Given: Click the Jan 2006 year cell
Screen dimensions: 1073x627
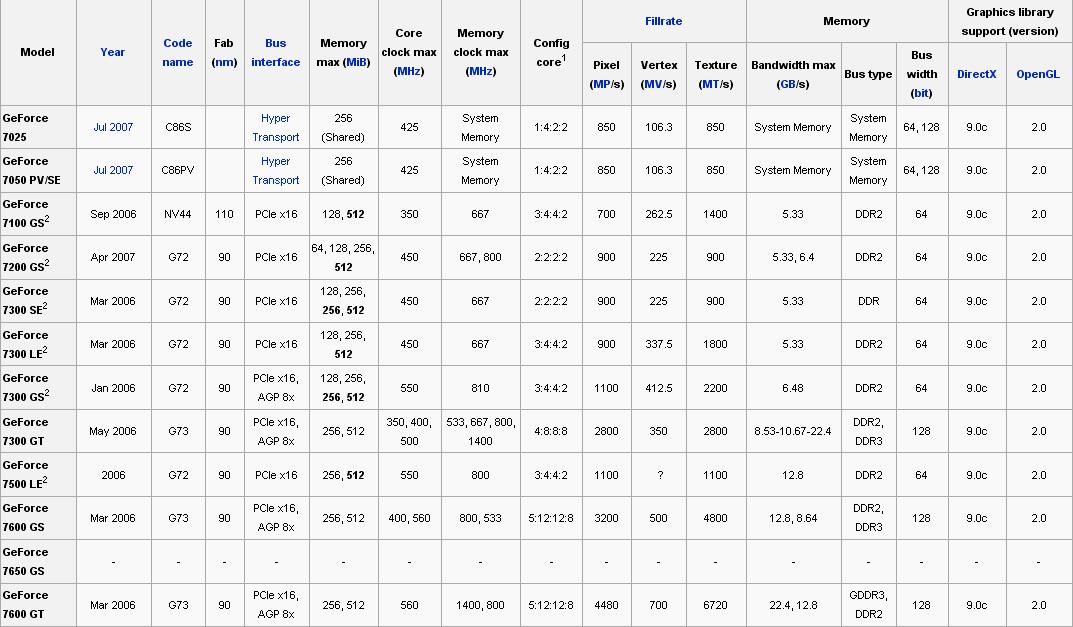Looking at the screenshot, I should (114, 388).
